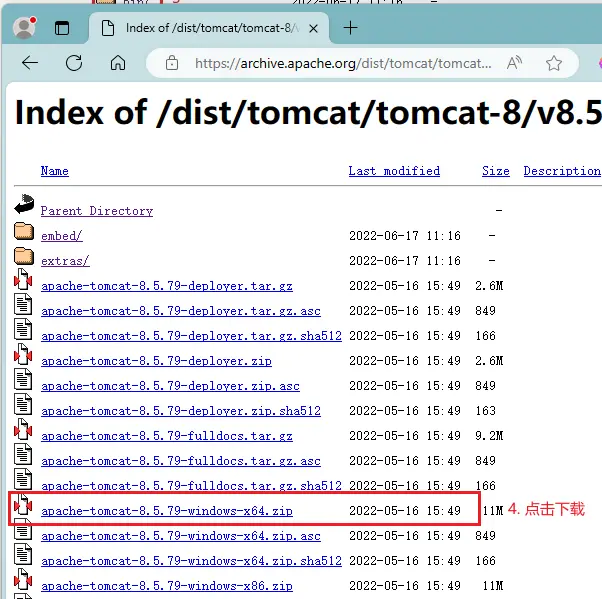The width and height of the screenshot is (602, 599).
Task: Click archive icon beside deployer.zip
Action: click(x=23, y=354)
